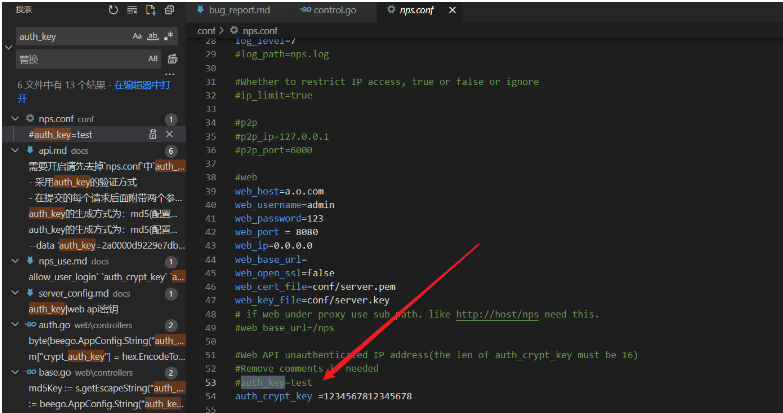783x413 pixels.
Task: Open result 'allow_user_login auth_crypt_key'
Action: point(107,277)
